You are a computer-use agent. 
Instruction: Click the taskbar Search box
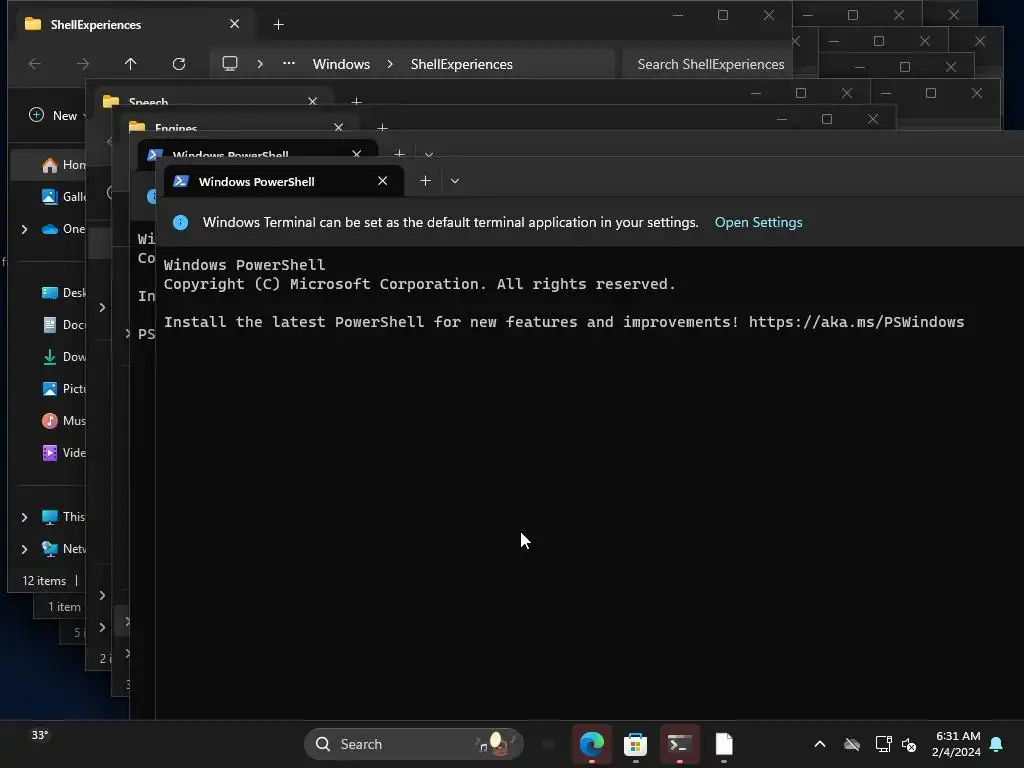414,744
